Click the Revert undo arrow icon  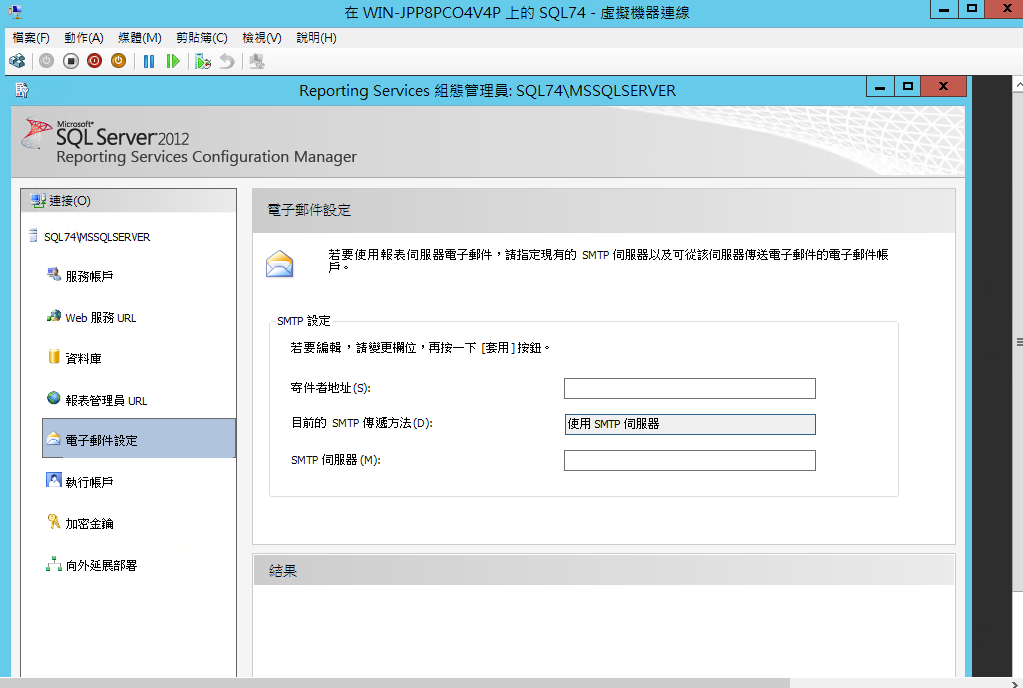(226, 61)
